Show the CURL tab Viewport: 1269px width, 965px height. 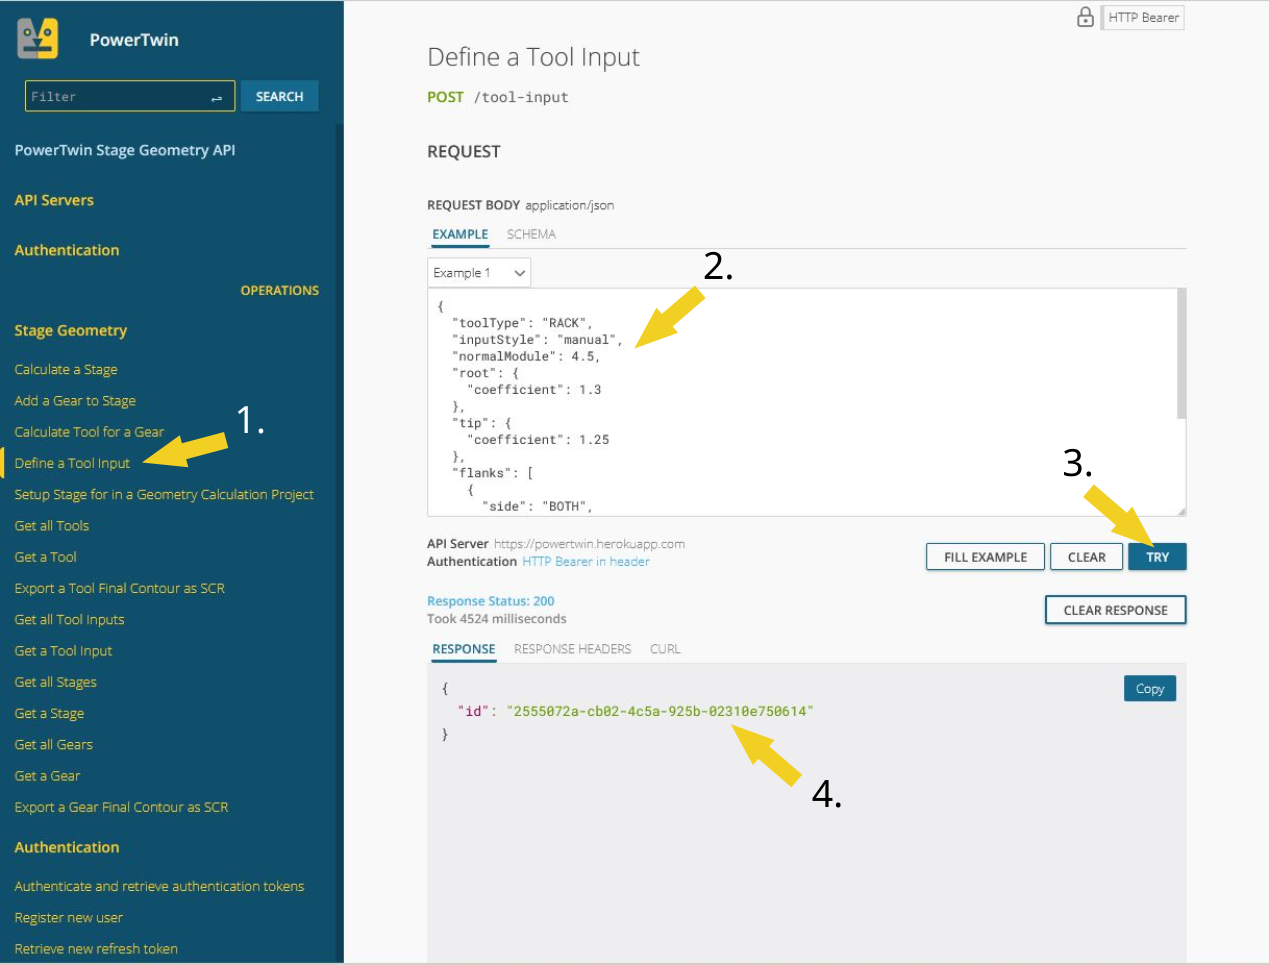(665, 649)
